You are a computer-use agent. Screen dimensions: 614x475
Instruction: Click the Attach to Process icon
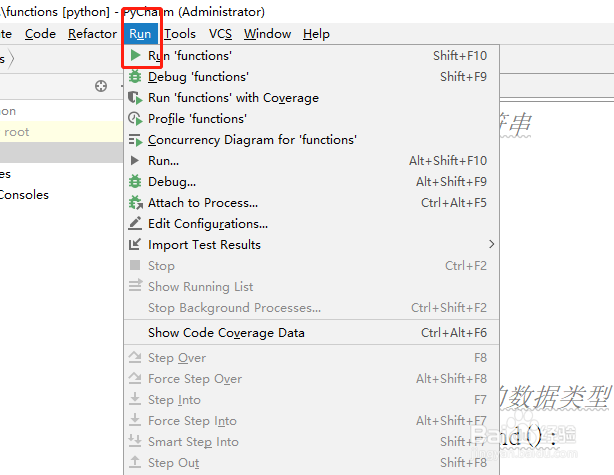click(135, 202)
